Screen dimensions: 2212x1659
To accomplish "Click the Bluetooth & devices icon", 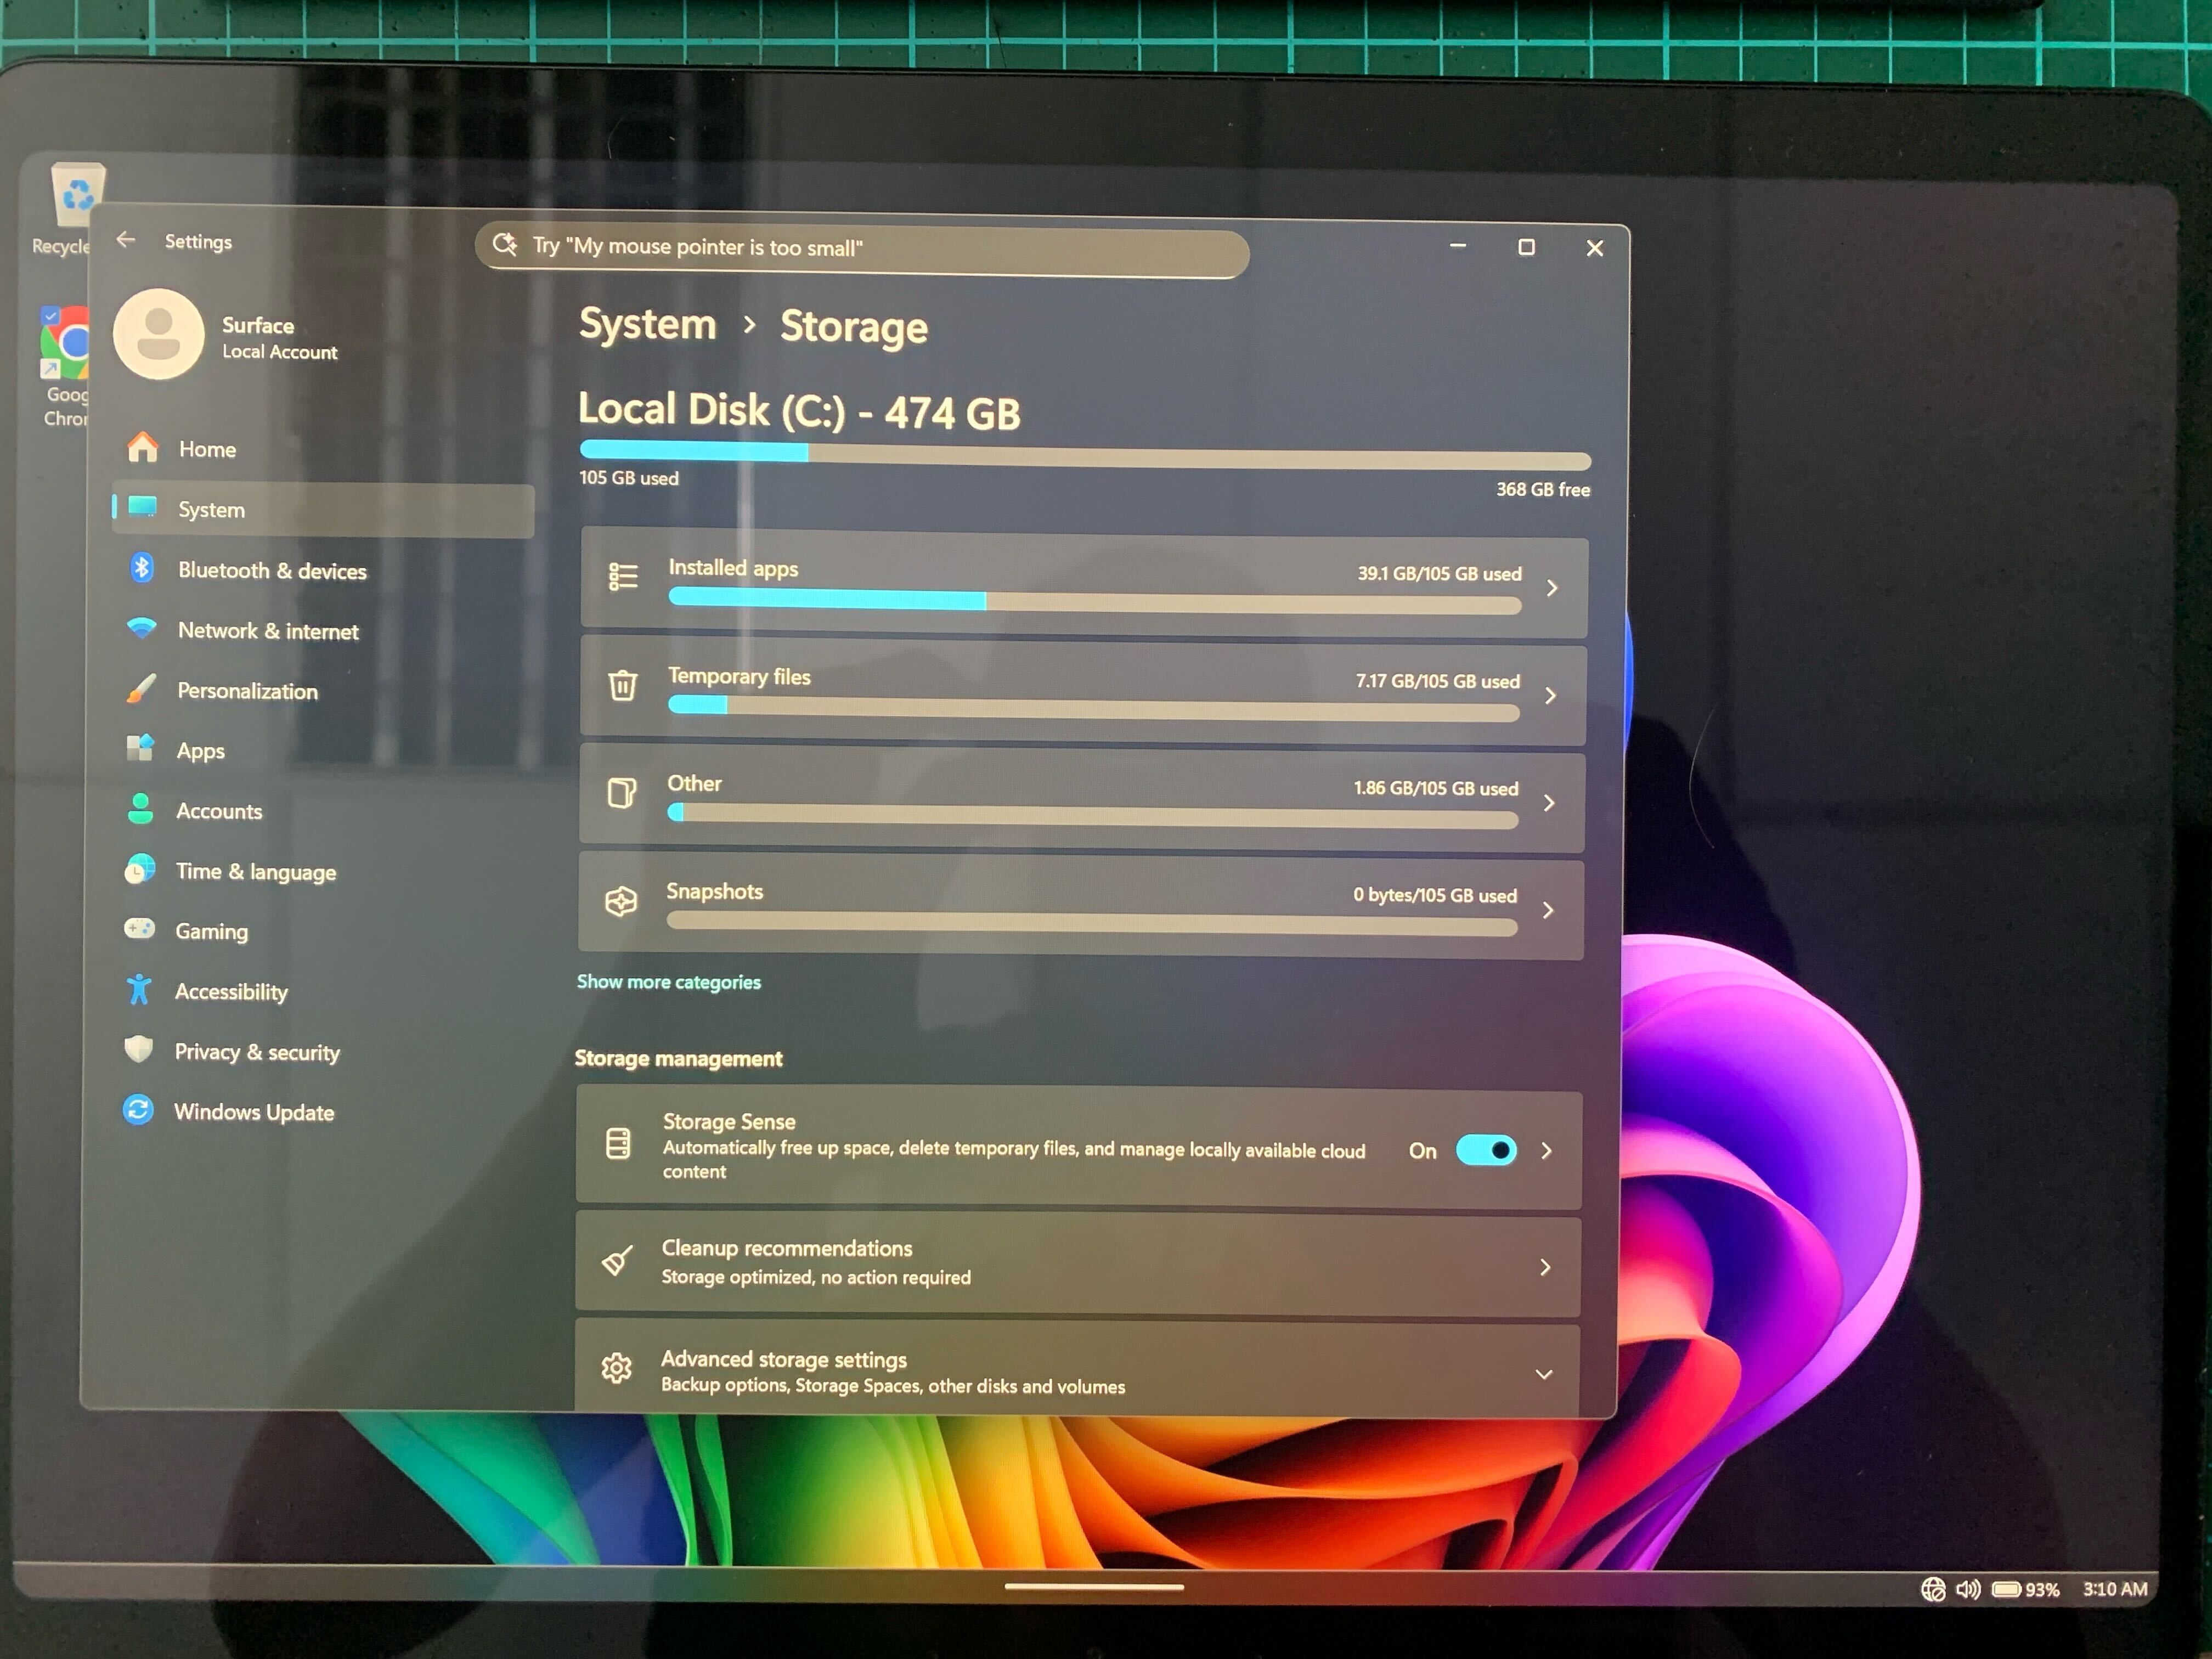I will (142, 569).
